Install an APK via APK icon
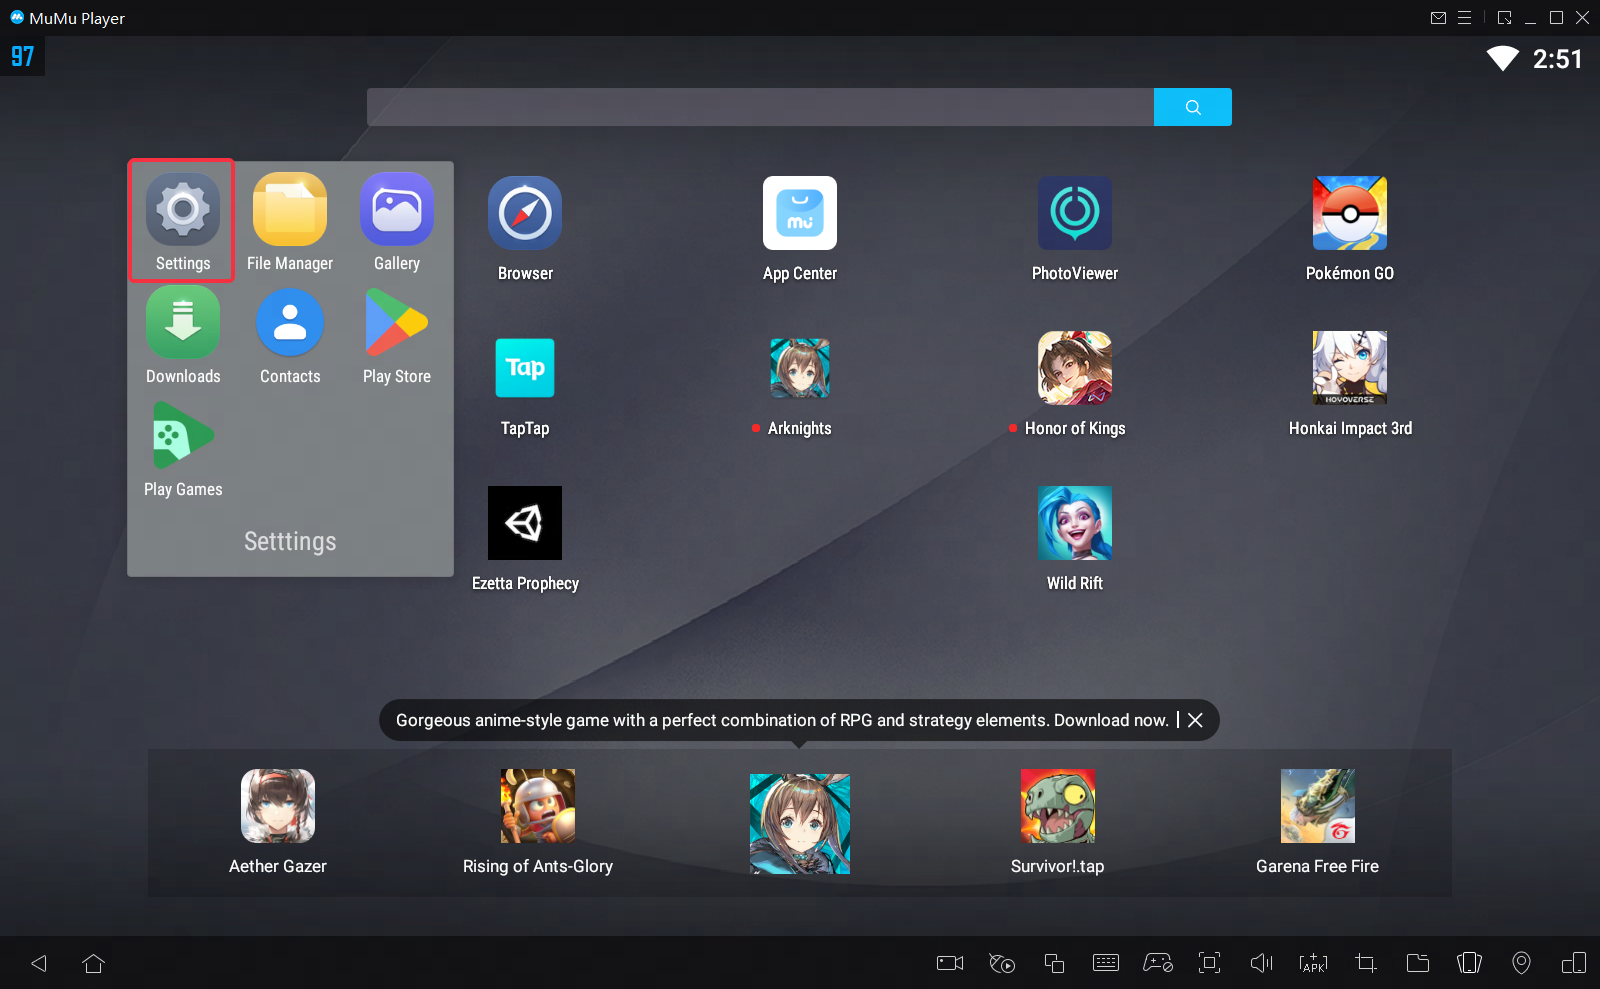1600x989 pixels. click(1314, 963)
